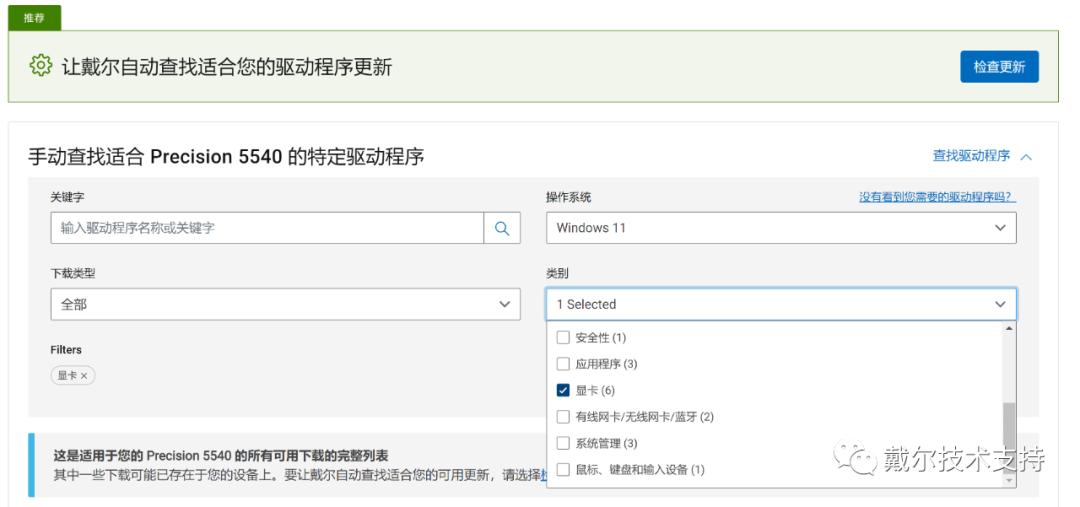Image resolution: width=1080 pixels, height=507 pixels.
Task: Check 有线网卡/无线网卡/蓝牙 (2) checkbox
Action: [563, 417]
